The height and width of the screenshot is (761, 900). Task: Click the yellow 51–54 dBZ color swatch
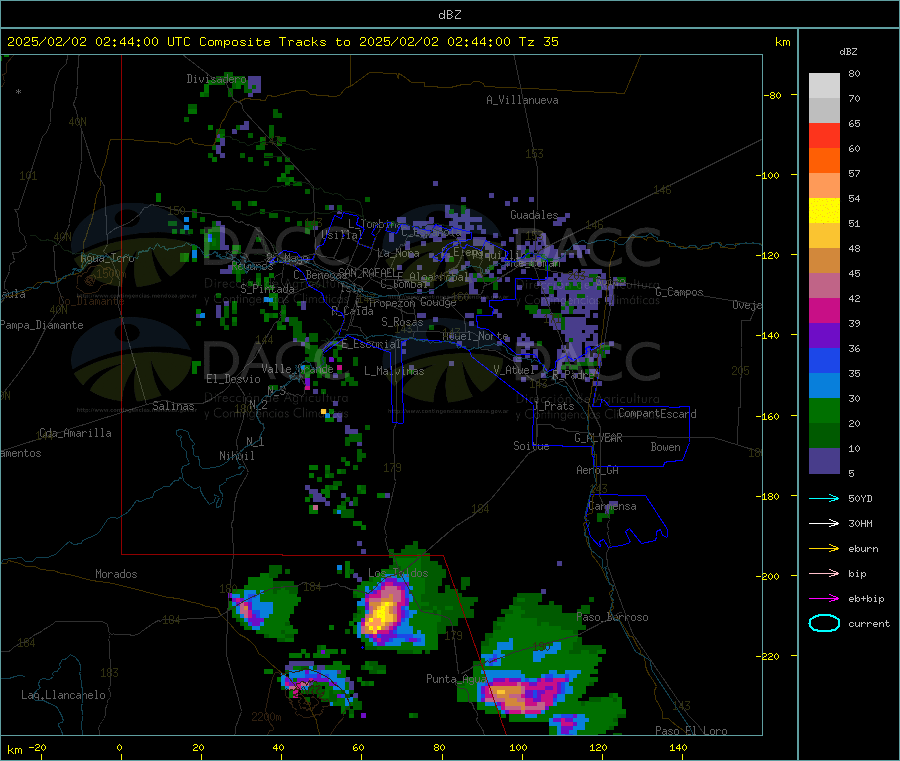point(824,211)
